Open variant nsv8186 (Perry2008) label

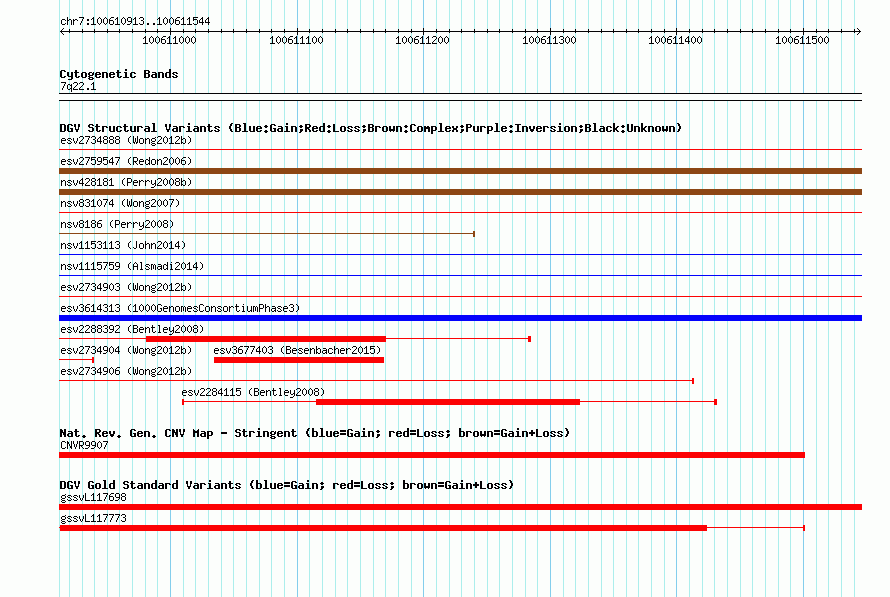click(117, 224)
